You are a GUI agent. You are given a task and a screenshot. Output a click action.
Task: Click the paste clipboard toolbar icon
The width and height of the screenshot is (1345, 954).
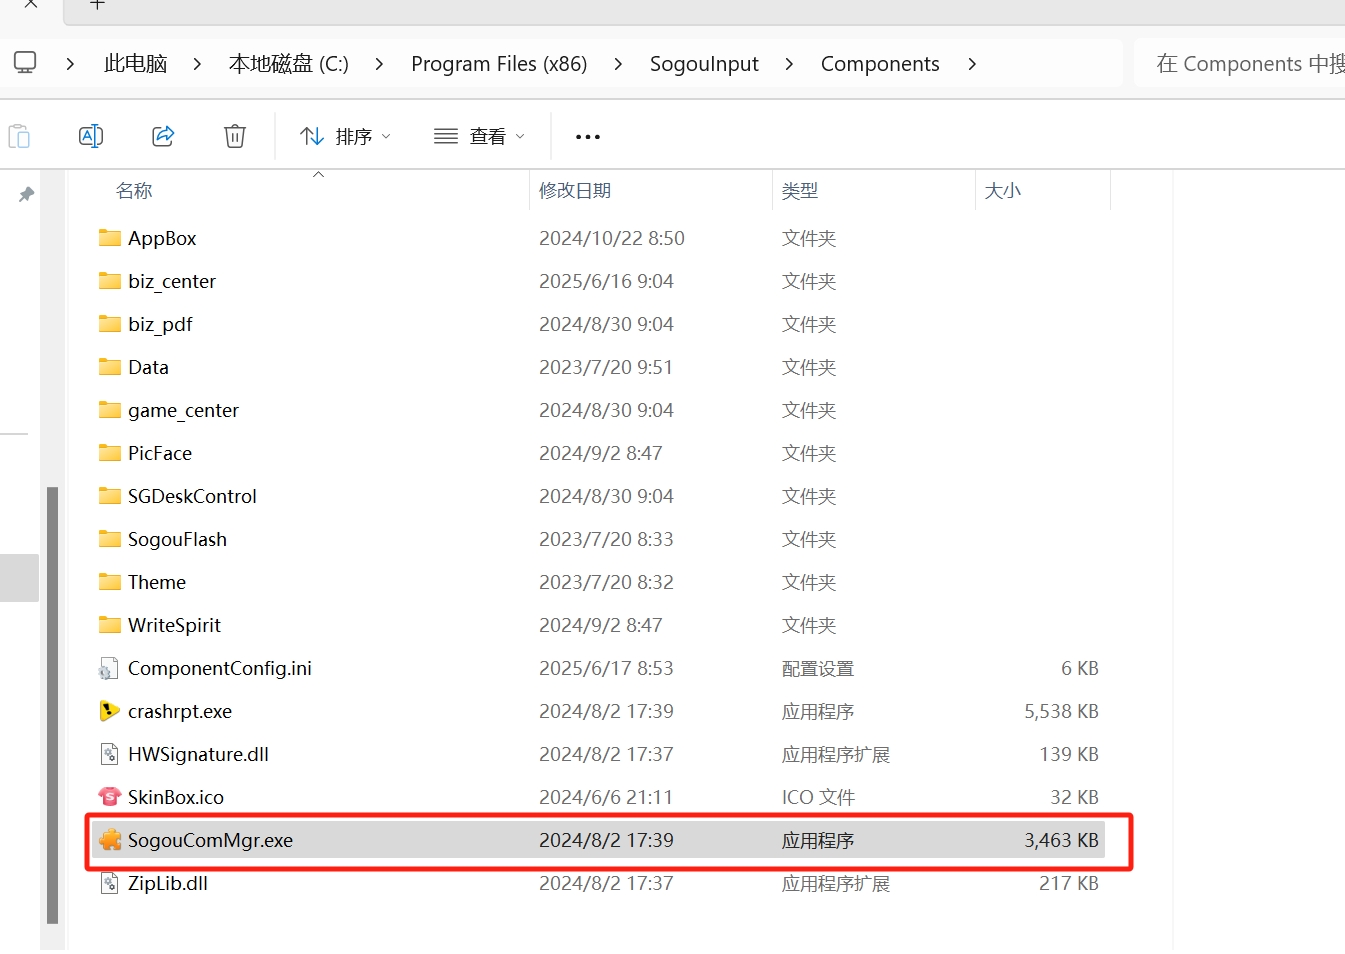pyautogui.click(x=19, y=136)
